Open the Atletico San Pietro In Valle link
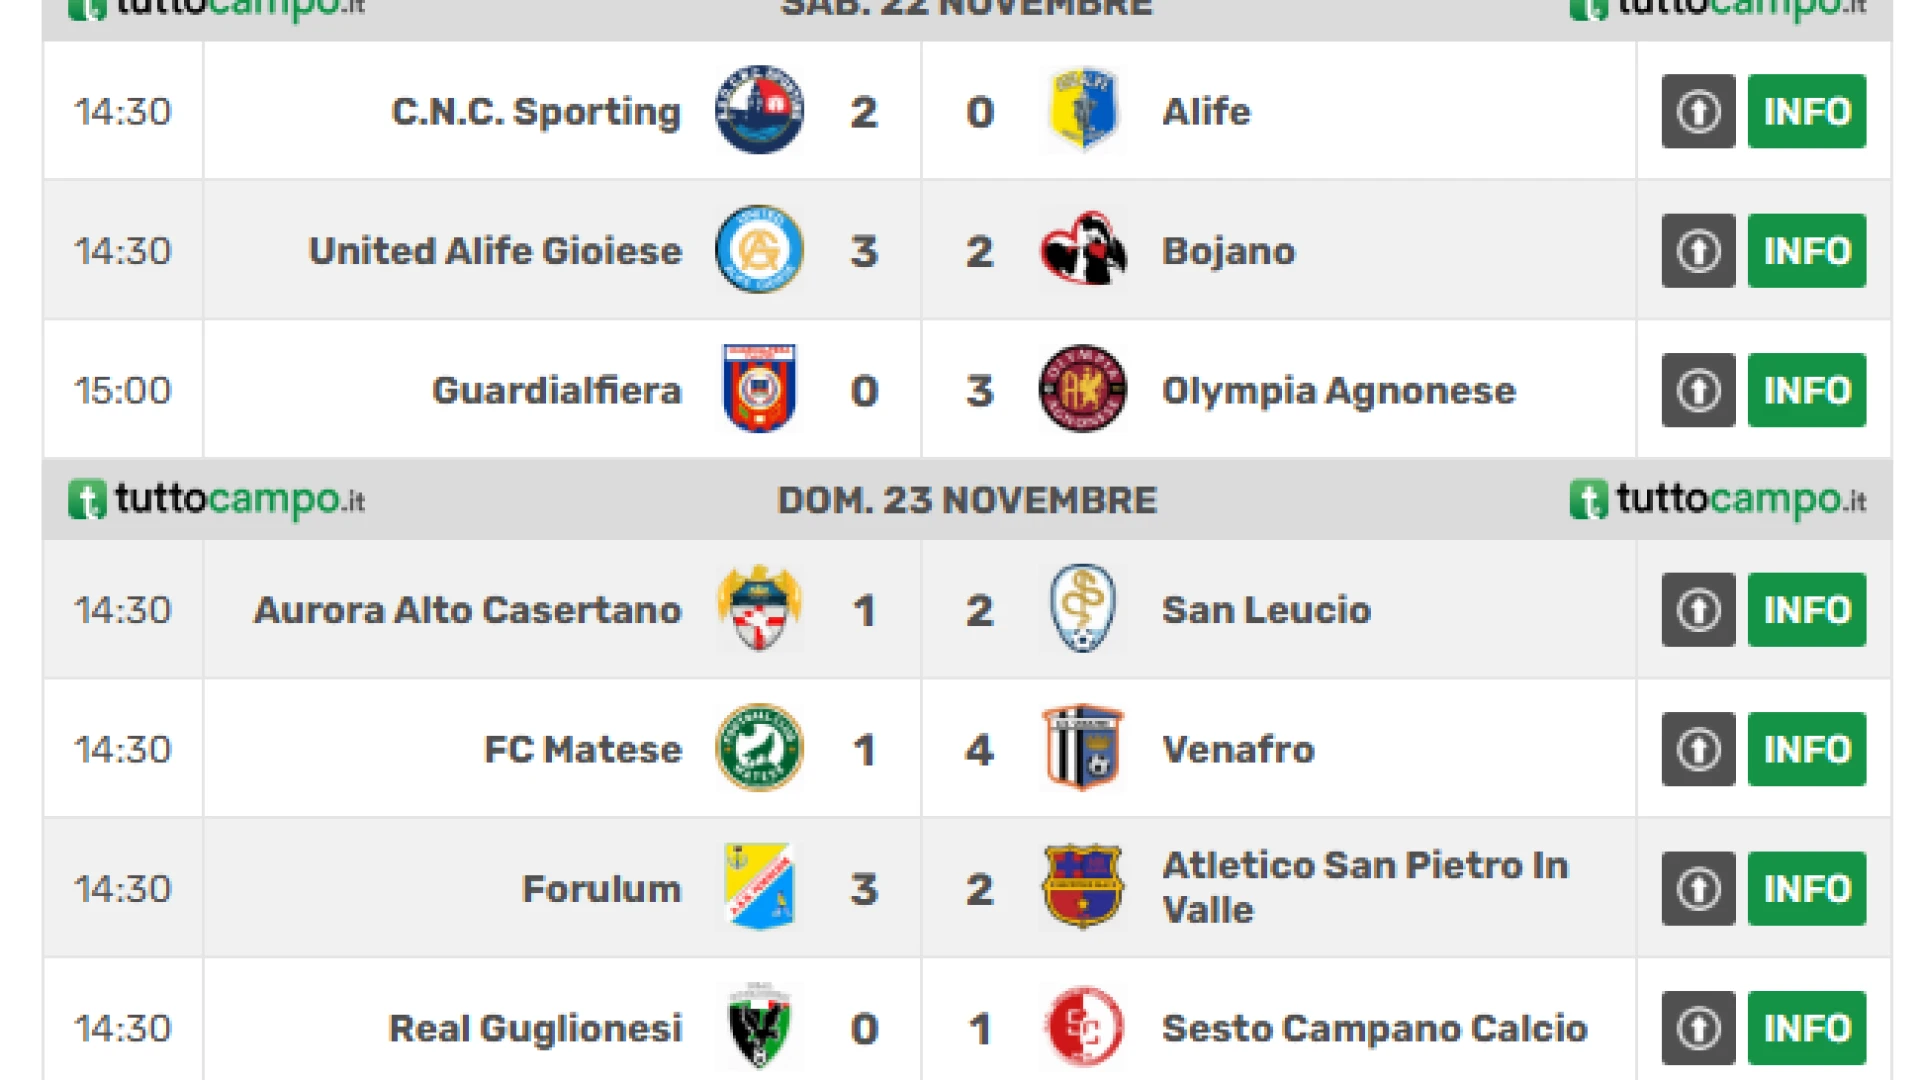Image resolution: width=1920 pixels, height=1080 pixels. coord(1364,888)
